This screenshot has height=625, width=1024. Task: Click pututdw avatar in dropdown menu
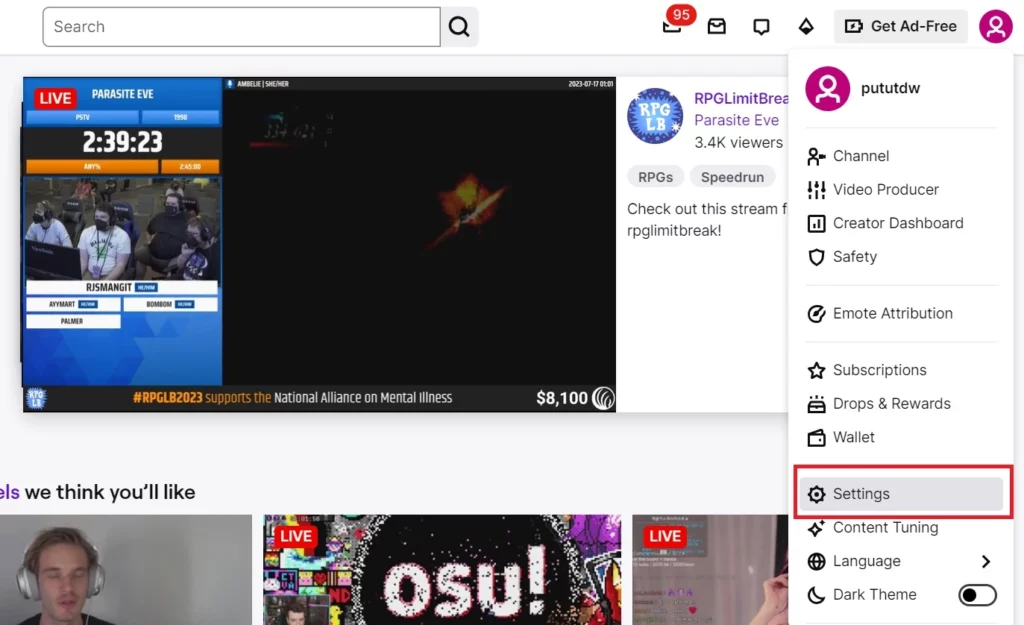pyautogui.click(x=827, y=88)
